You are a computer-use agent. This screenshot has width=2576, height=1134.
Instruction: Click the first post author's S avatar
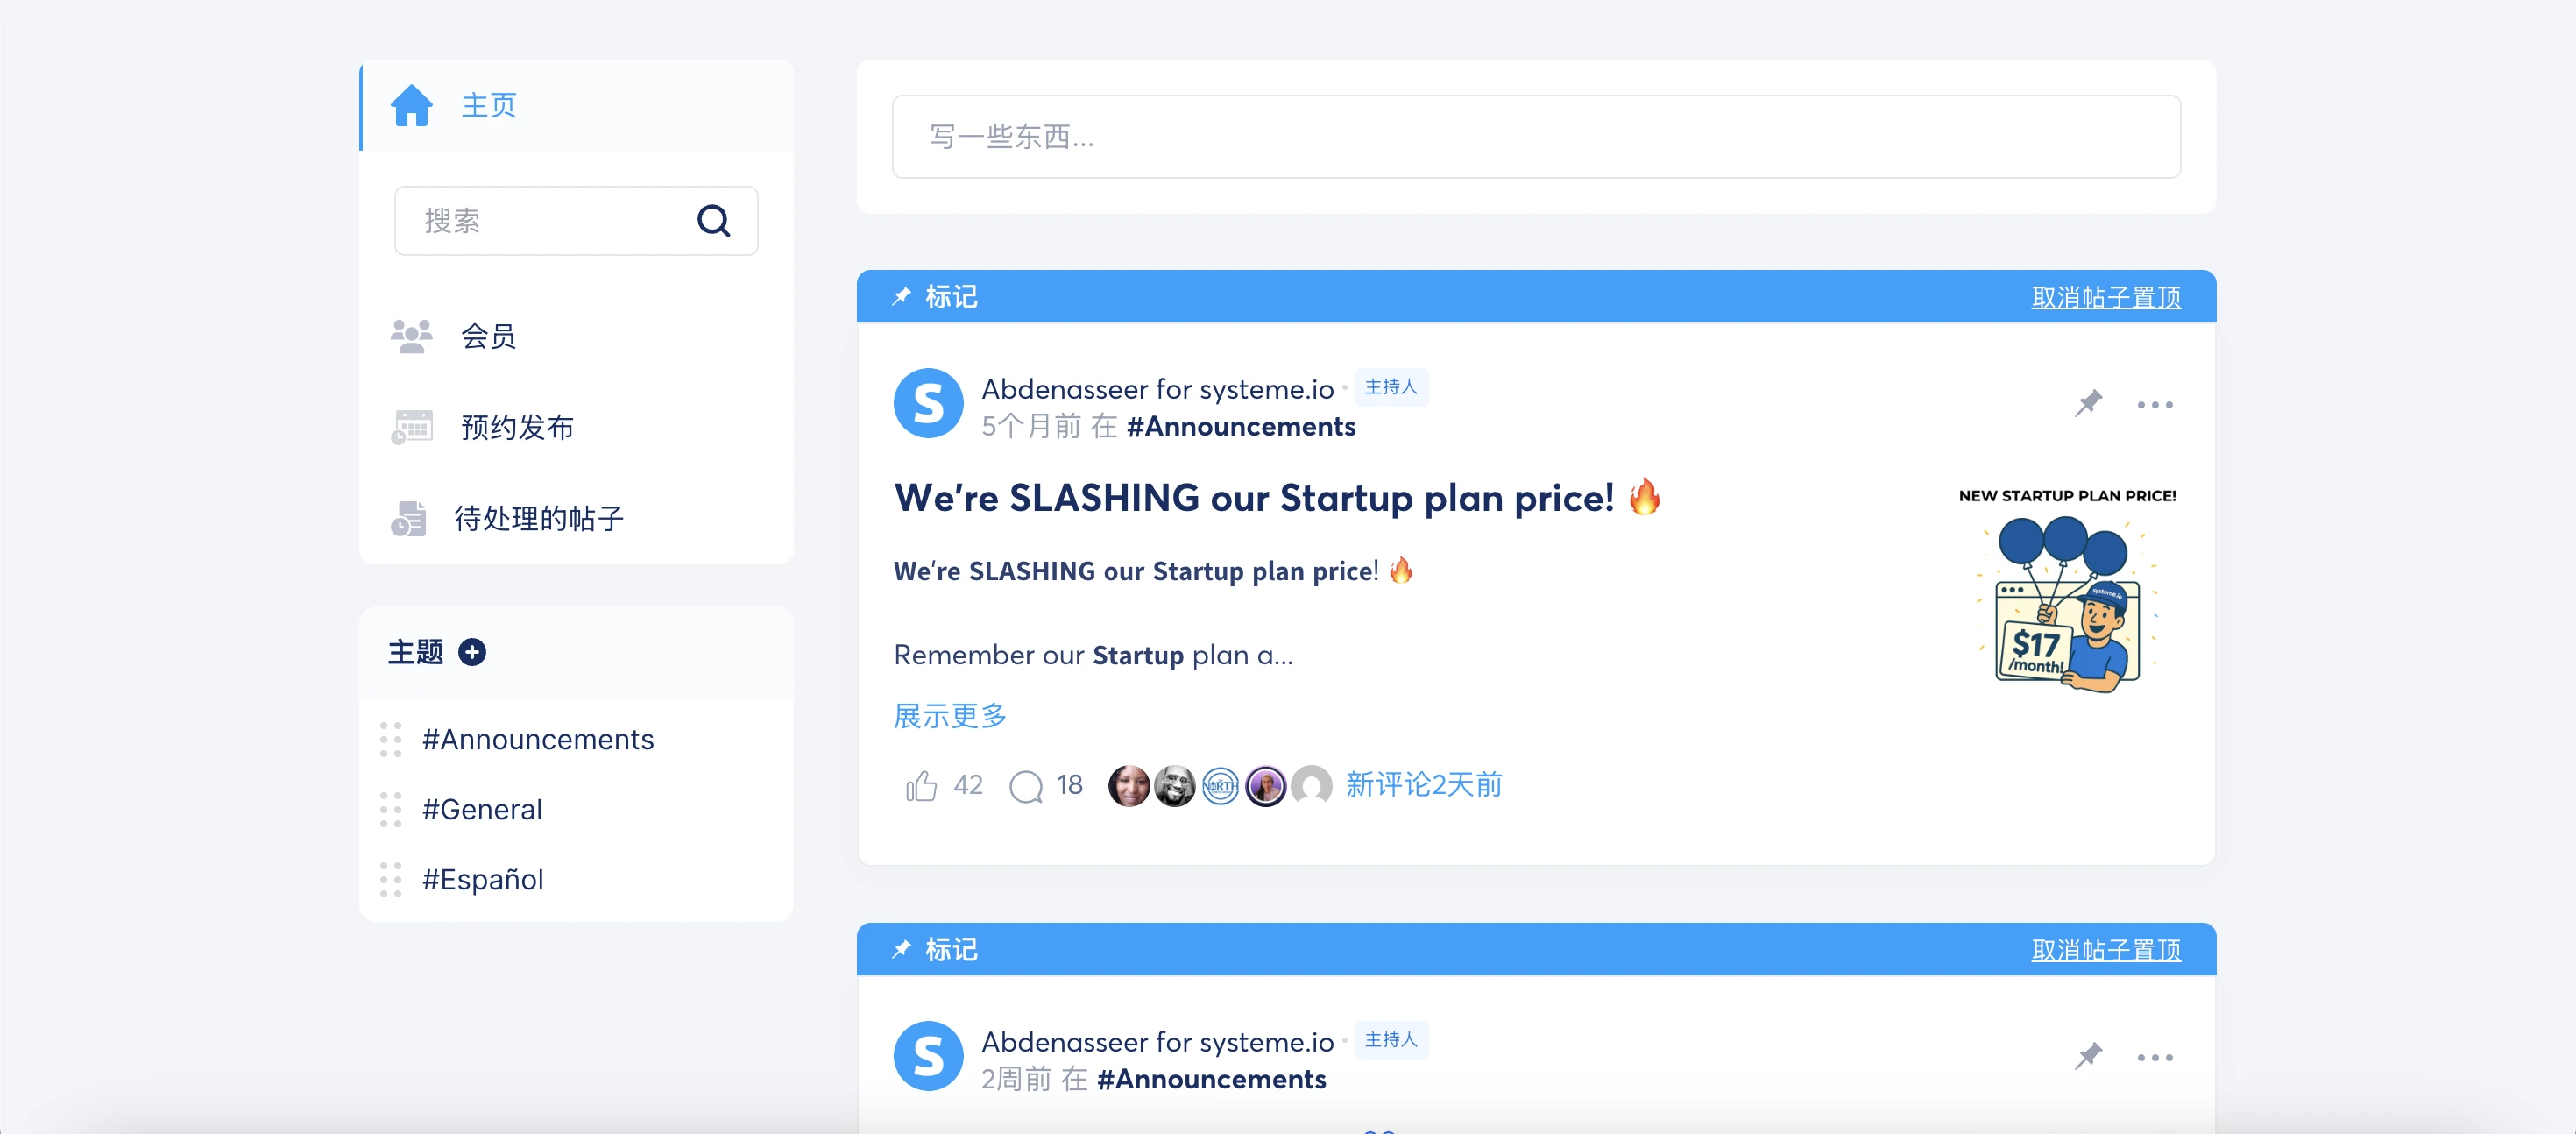927,404
